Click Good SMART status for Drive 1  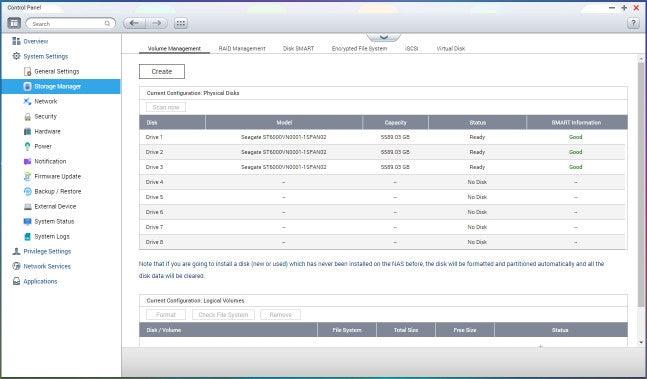[x=576, y=137]
